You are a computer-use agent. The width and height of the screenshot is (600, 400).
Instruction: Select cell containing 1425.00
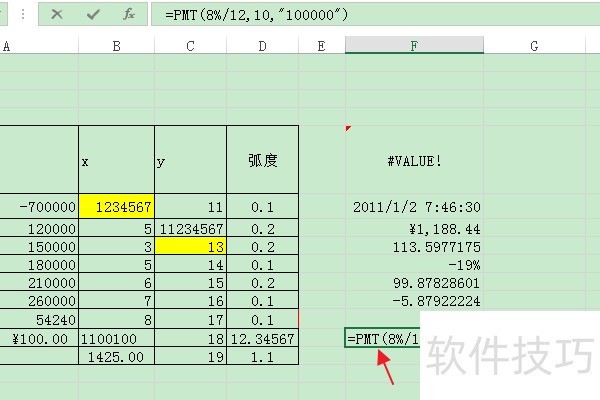116,356
